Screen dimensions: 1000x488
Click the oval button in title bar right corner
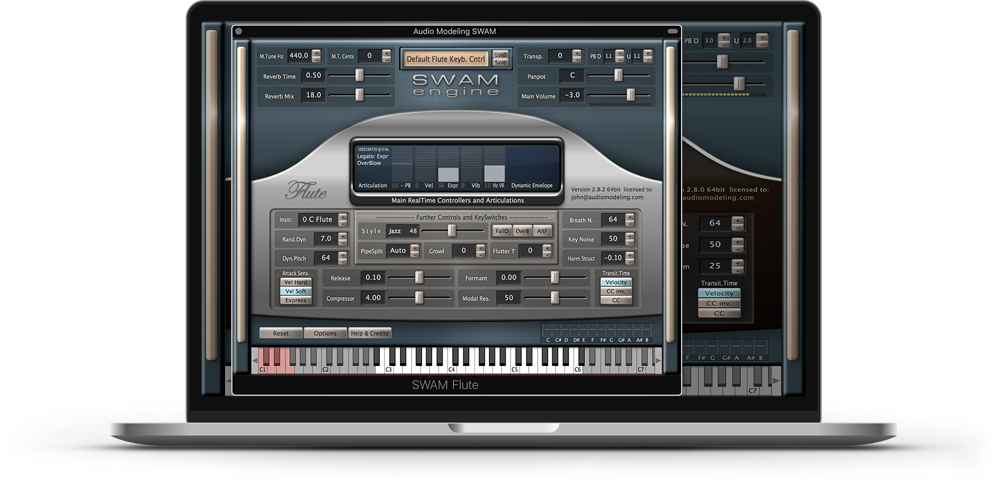672,31
